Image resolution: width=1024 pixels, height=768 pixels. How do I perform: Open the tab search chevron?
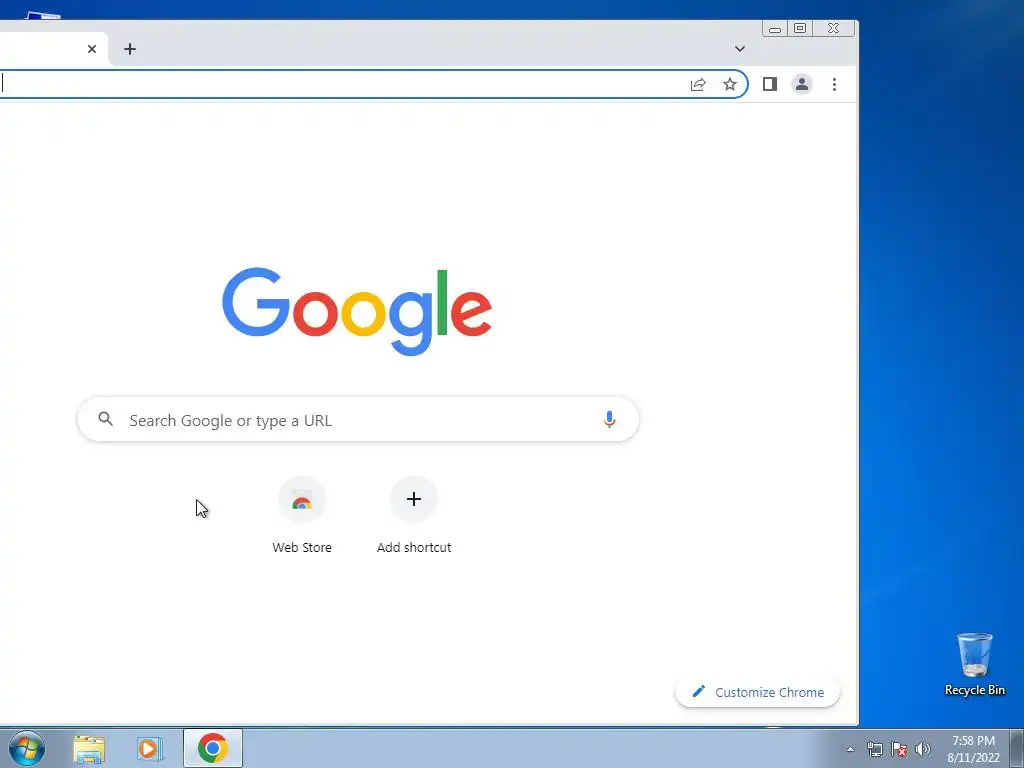pos(739,49)
